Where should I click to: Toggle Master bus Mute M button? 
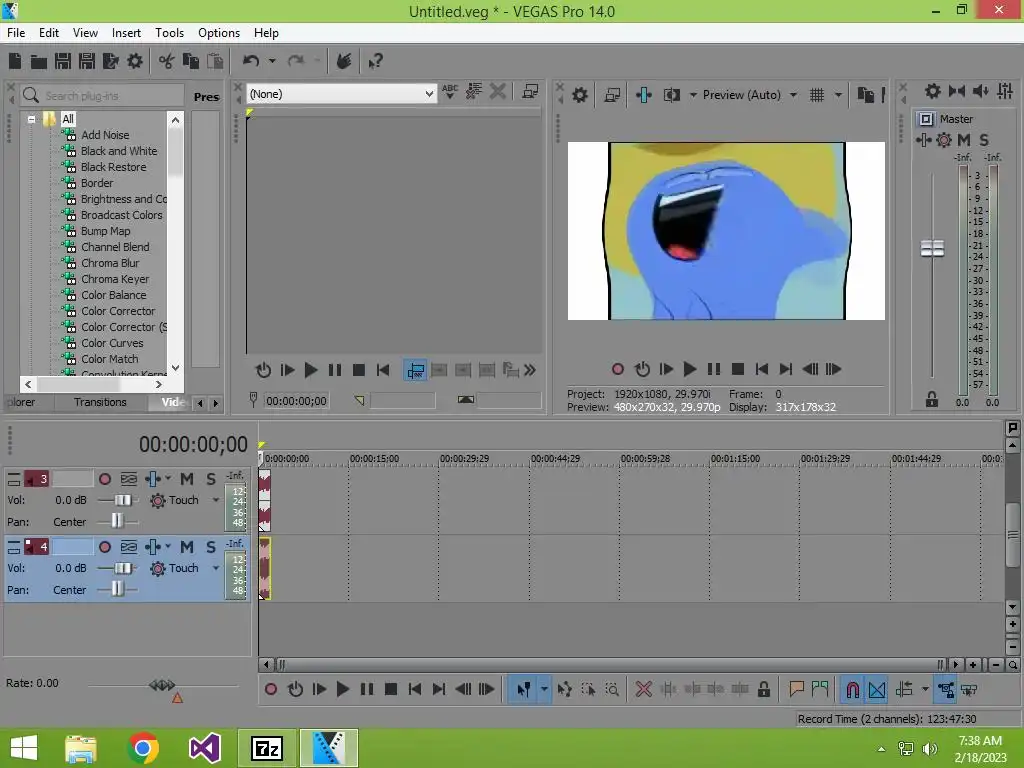tap(963, 140)
